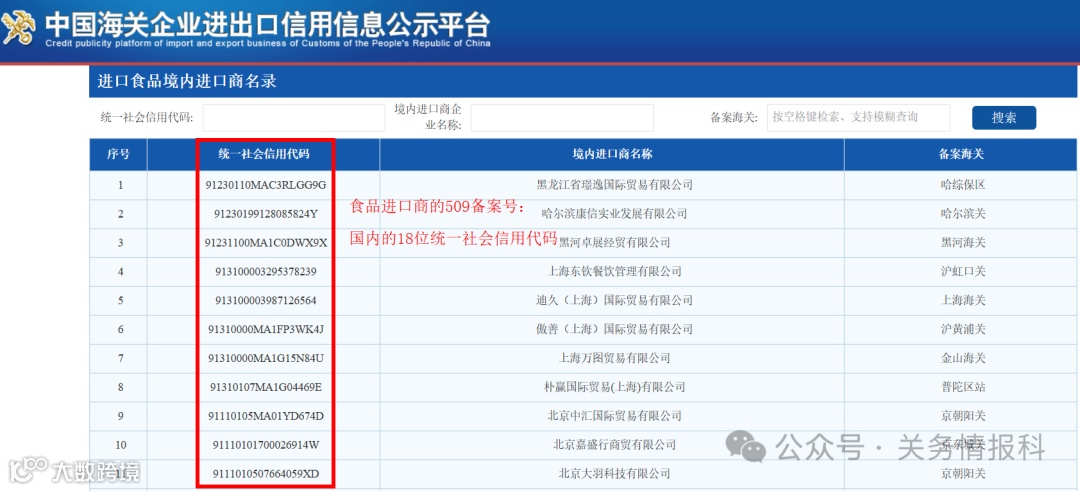The height and width of the screenshot is (491, 1080).
Task: Click the 搜索 button
Action: [x=1004, y=118]
